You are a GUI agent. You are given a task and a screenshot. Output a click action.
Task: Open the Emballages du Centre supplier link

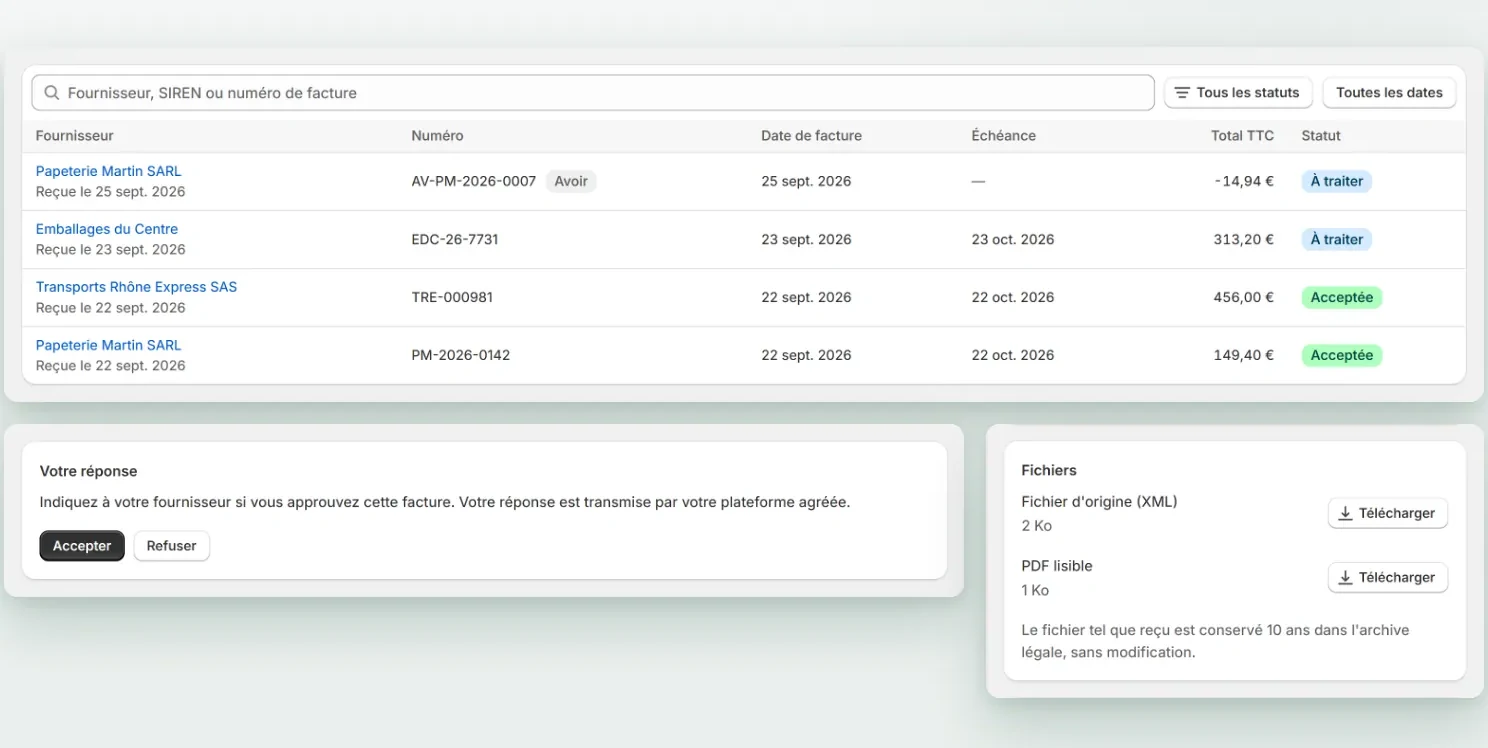point(107,229)
